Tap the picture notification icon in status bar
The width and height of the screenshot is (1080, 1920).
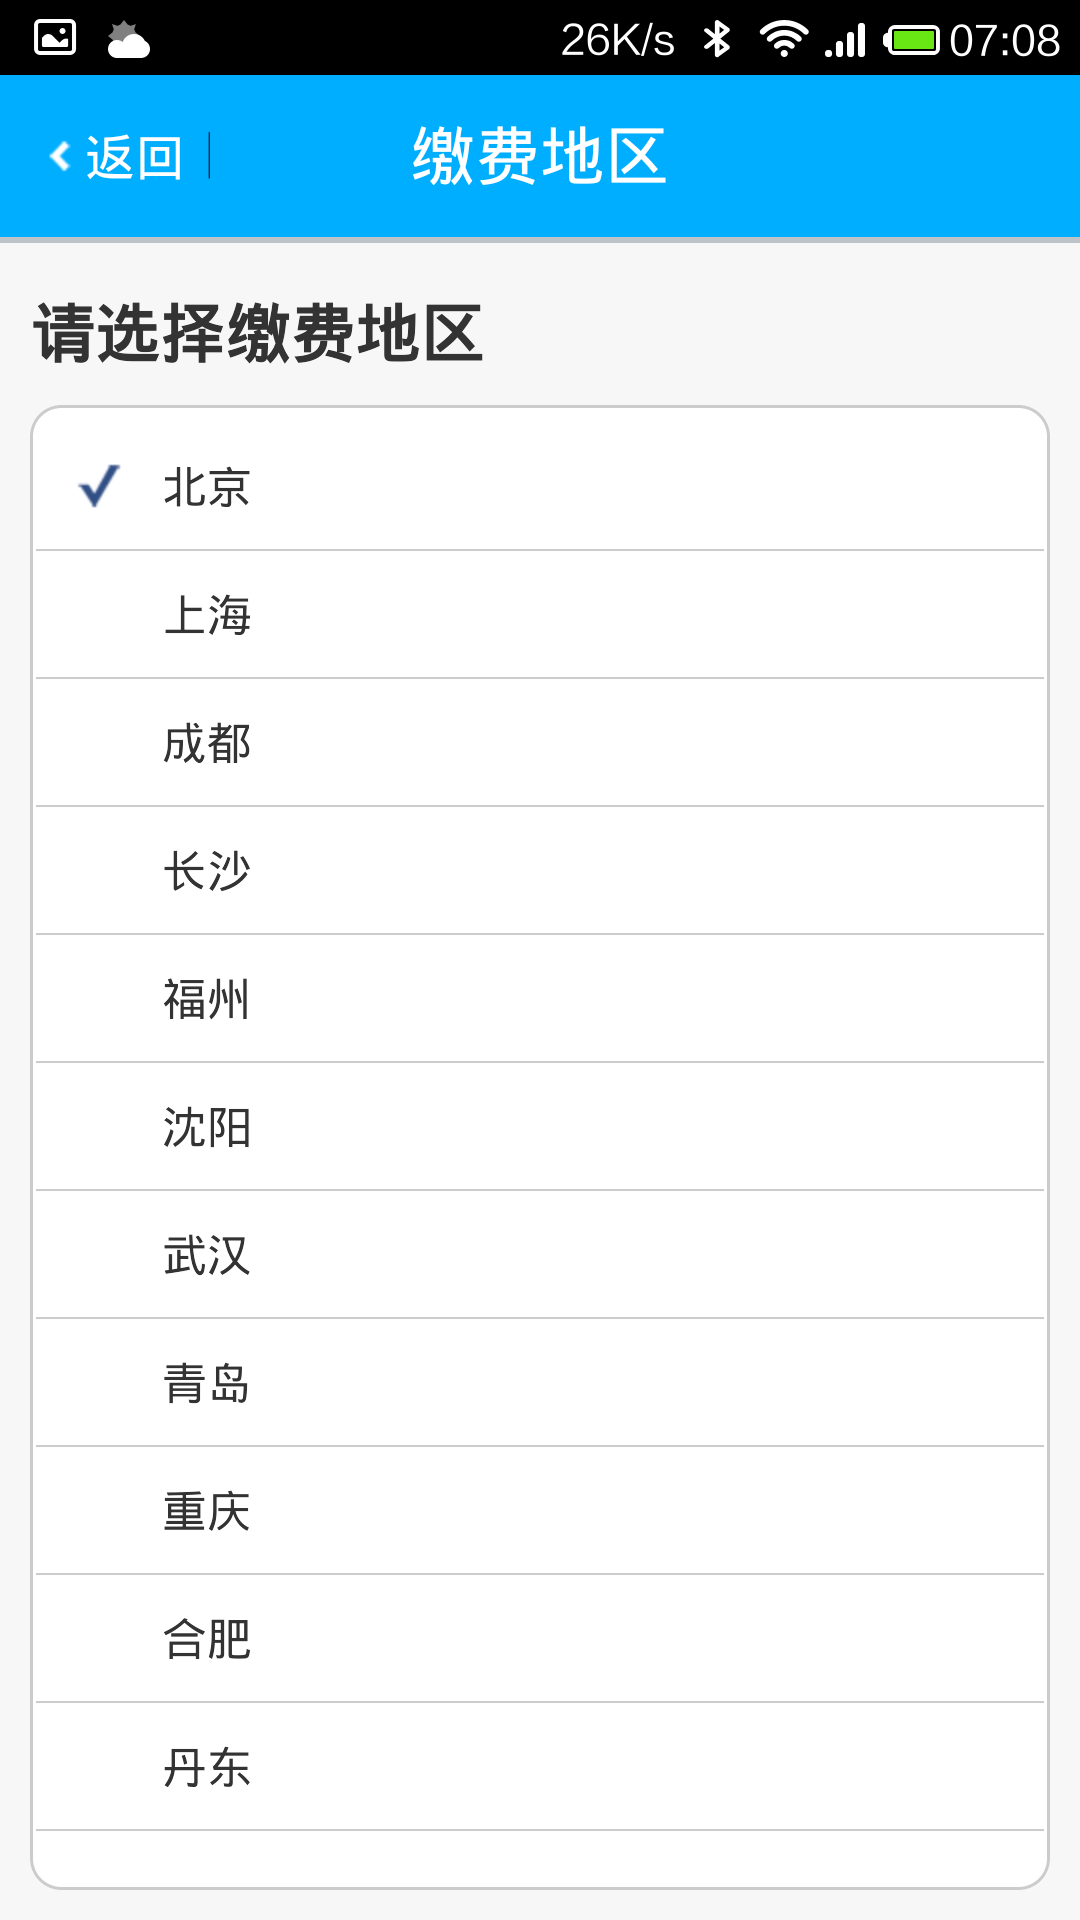55,38
